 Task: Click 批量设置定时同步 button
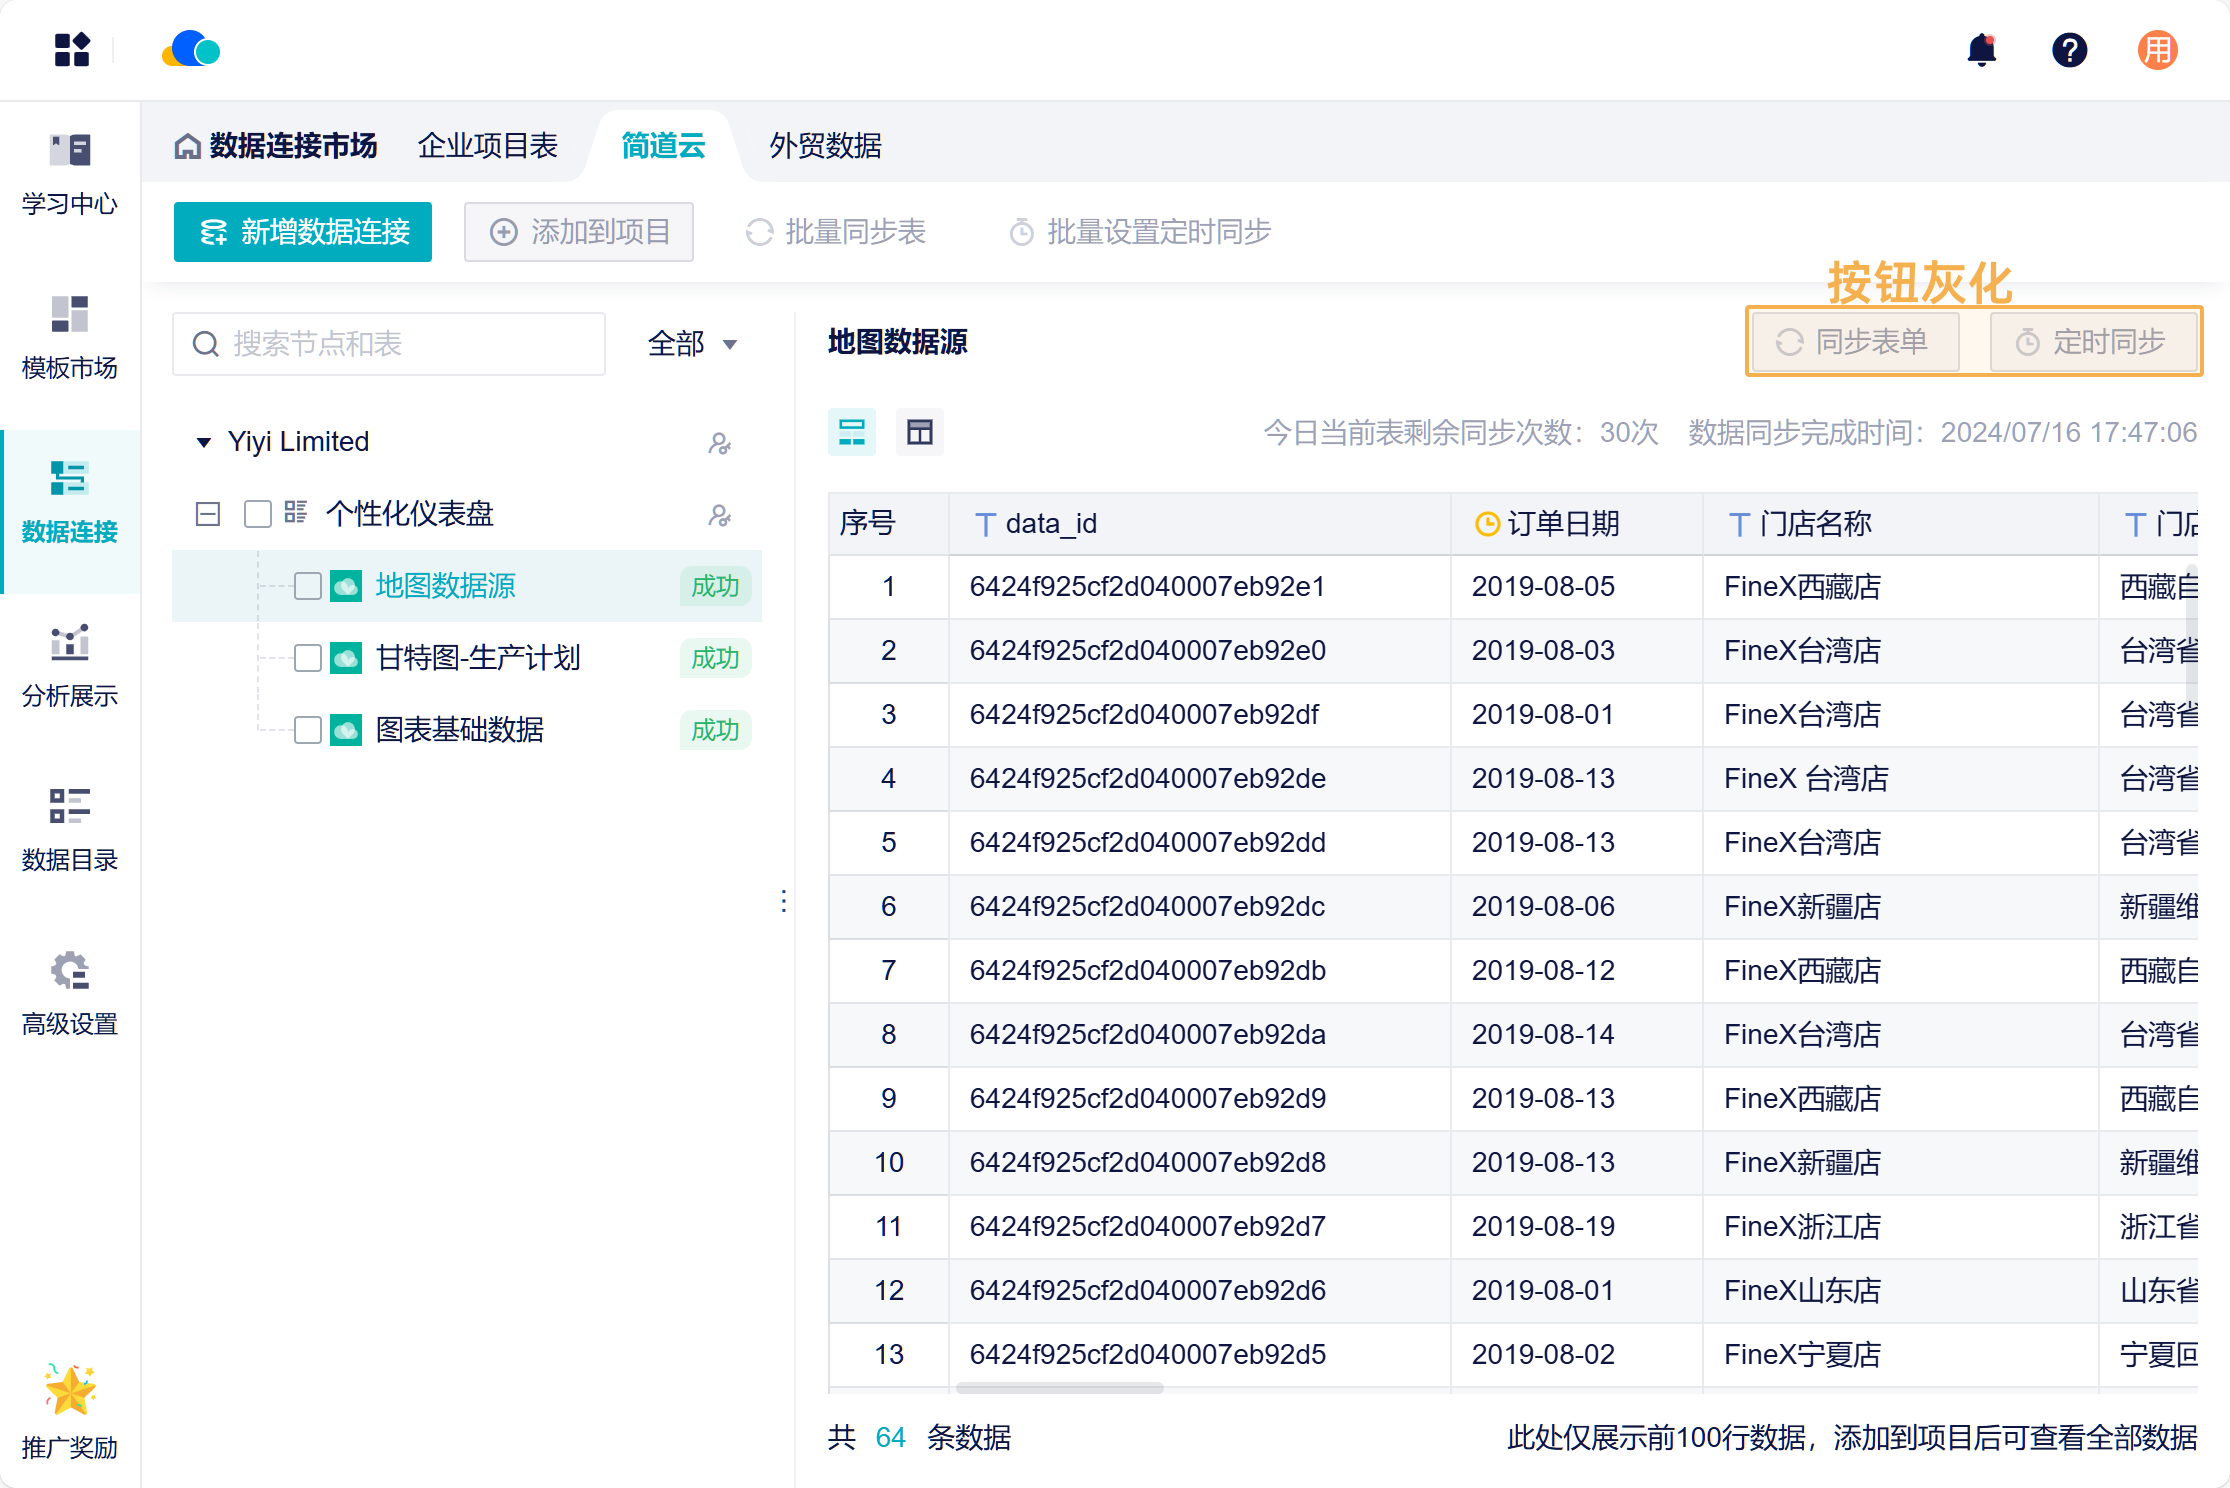pos(1140,232)
